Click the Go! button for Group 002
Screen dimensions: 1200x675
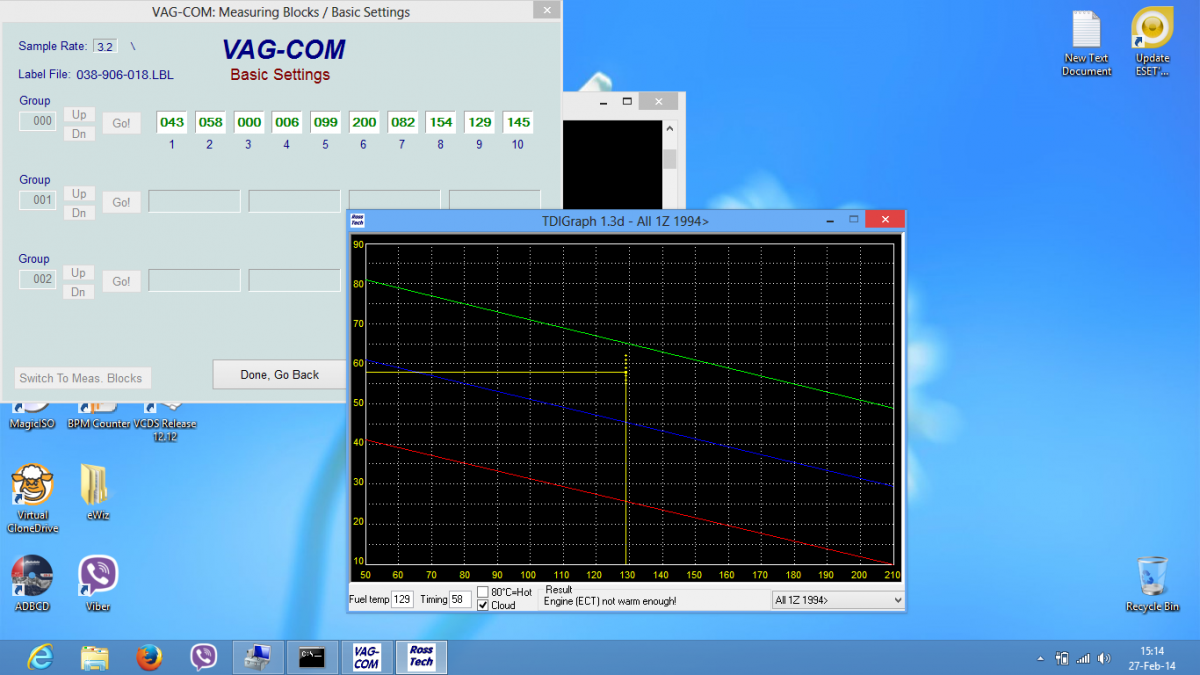[x=121, y=281]
